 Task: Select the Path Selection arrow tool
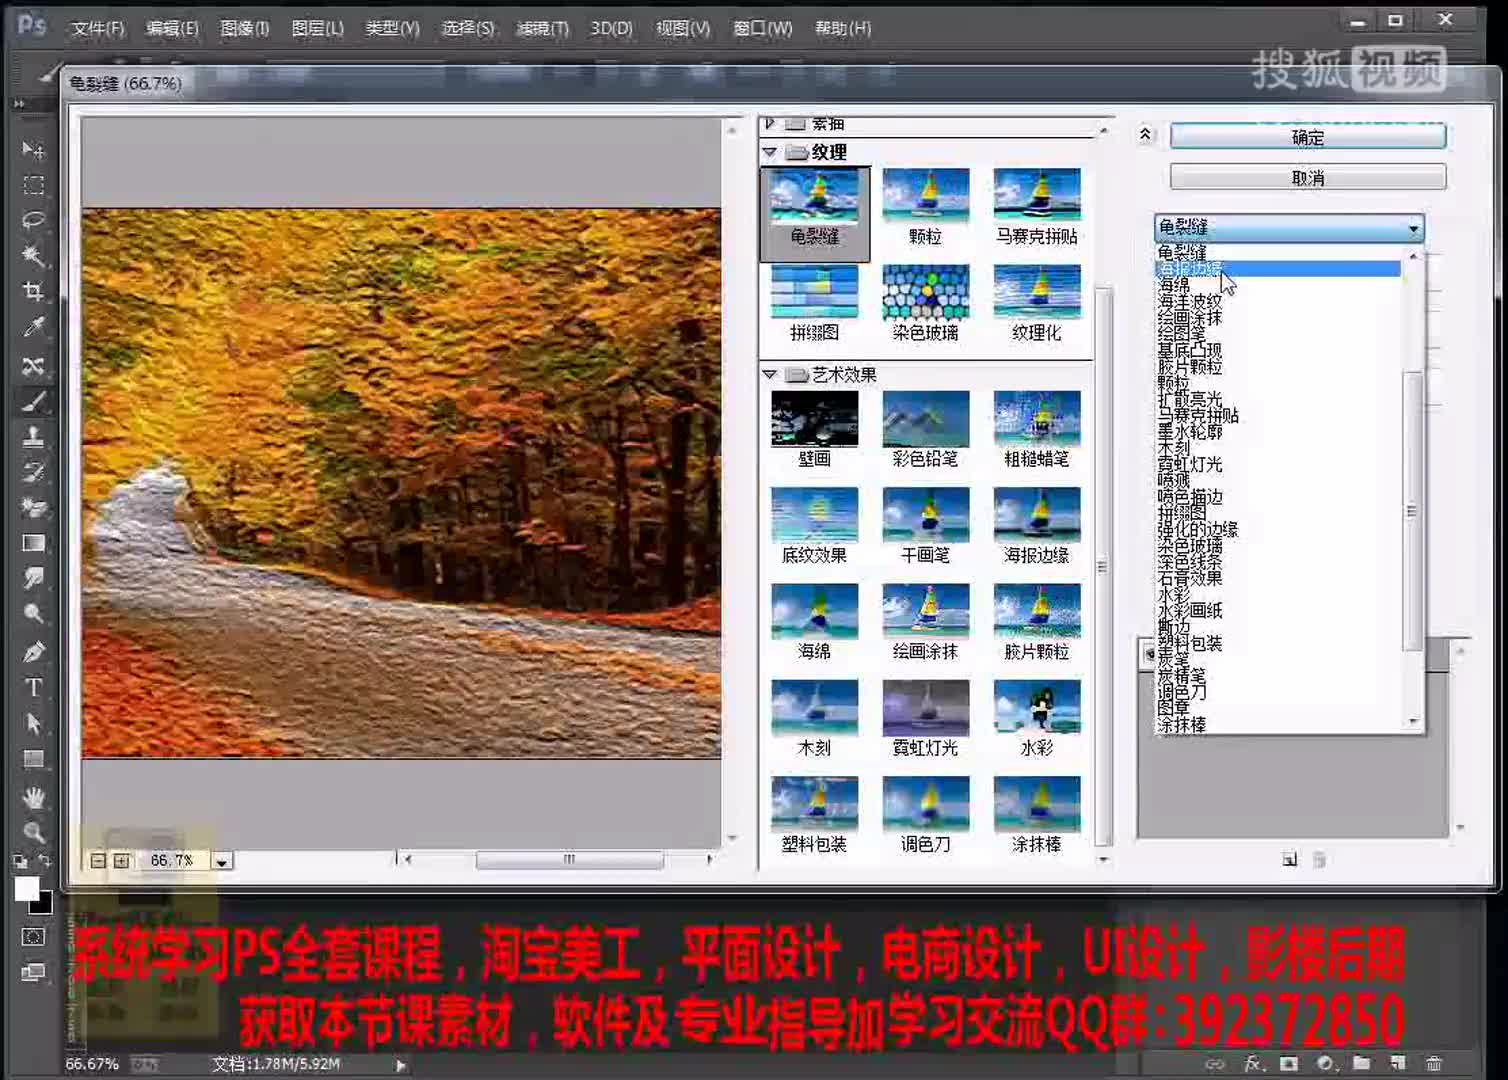point(33,723)
